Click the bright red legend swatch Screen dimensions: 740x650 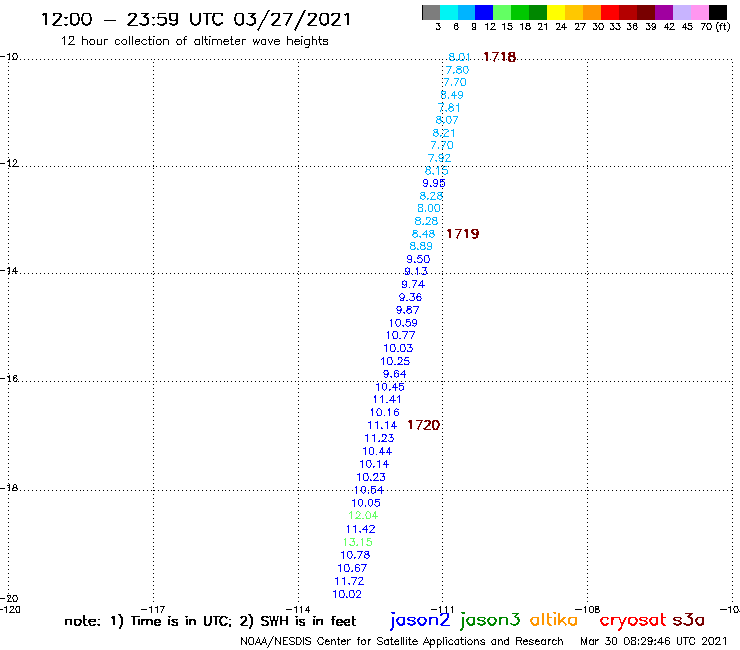click(x=610, y=12)
